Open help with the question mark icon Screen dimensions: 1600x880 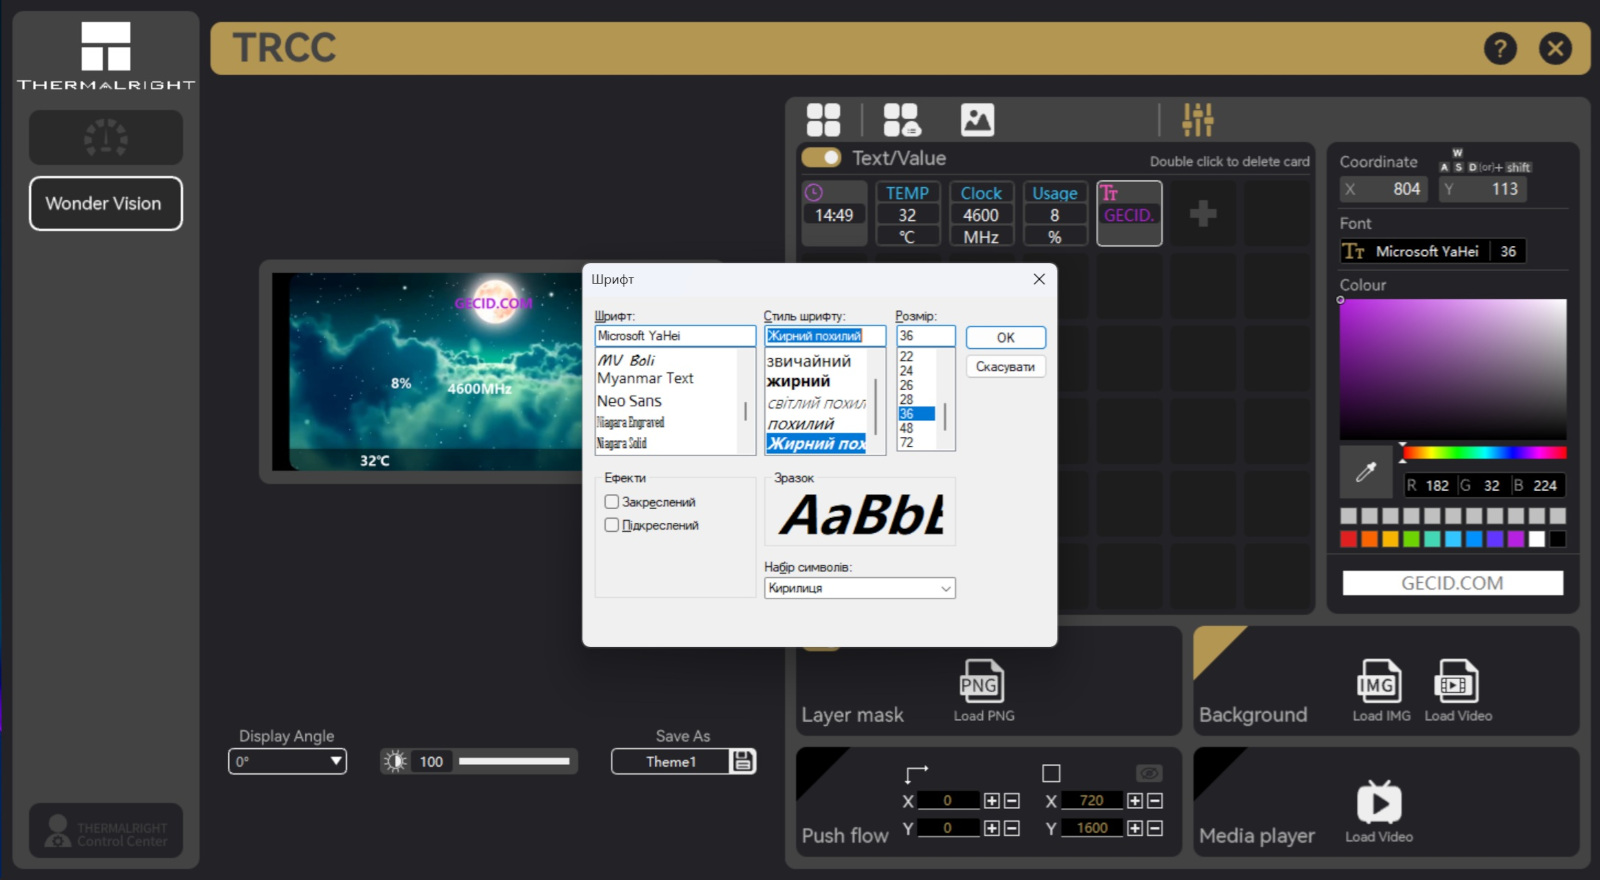(x=1500, y=48)
